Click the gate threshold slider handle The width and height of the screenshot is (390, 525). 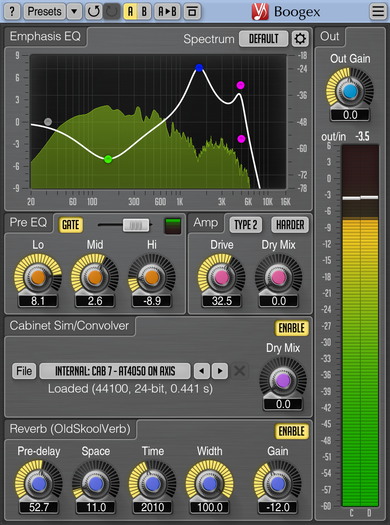click(x=136, y=225)
